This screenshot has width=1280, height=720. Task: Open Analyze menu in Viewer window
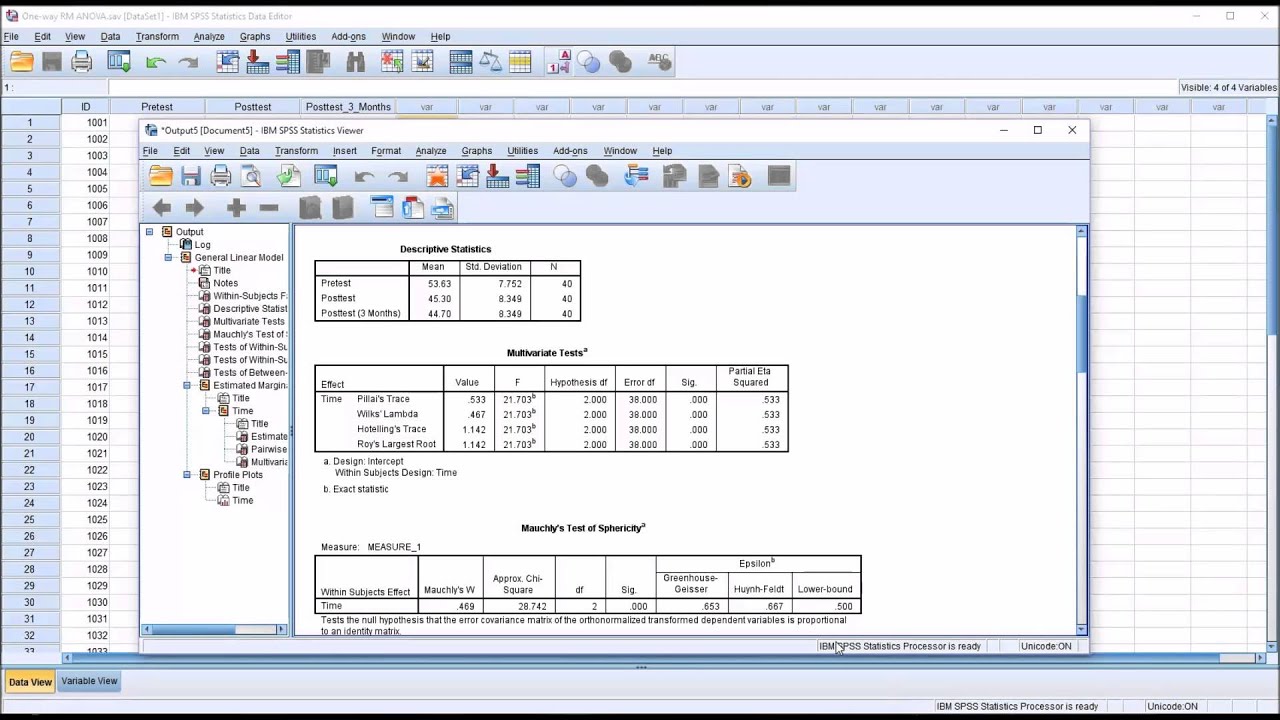431,151
